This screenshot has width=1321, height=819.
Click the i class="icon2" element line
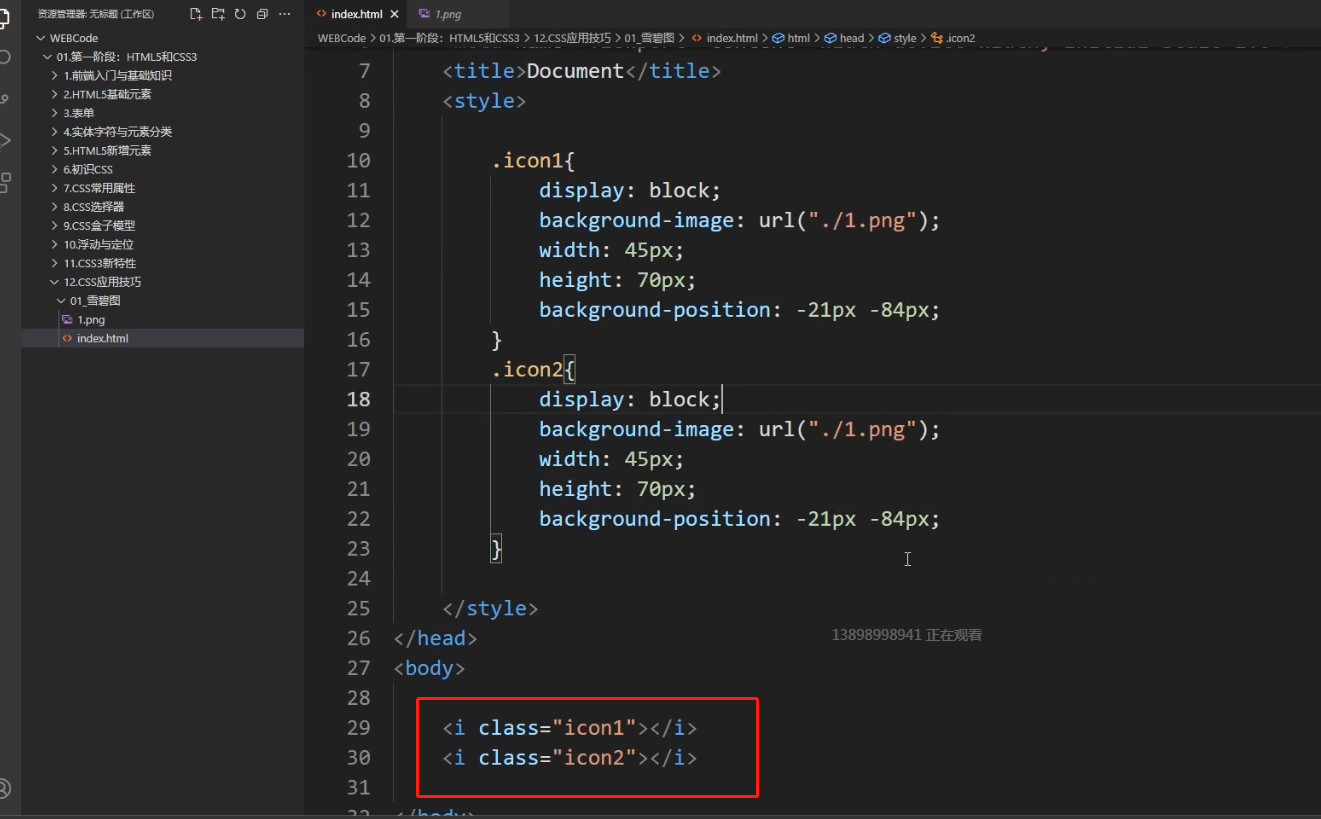(x=570, y=758)
